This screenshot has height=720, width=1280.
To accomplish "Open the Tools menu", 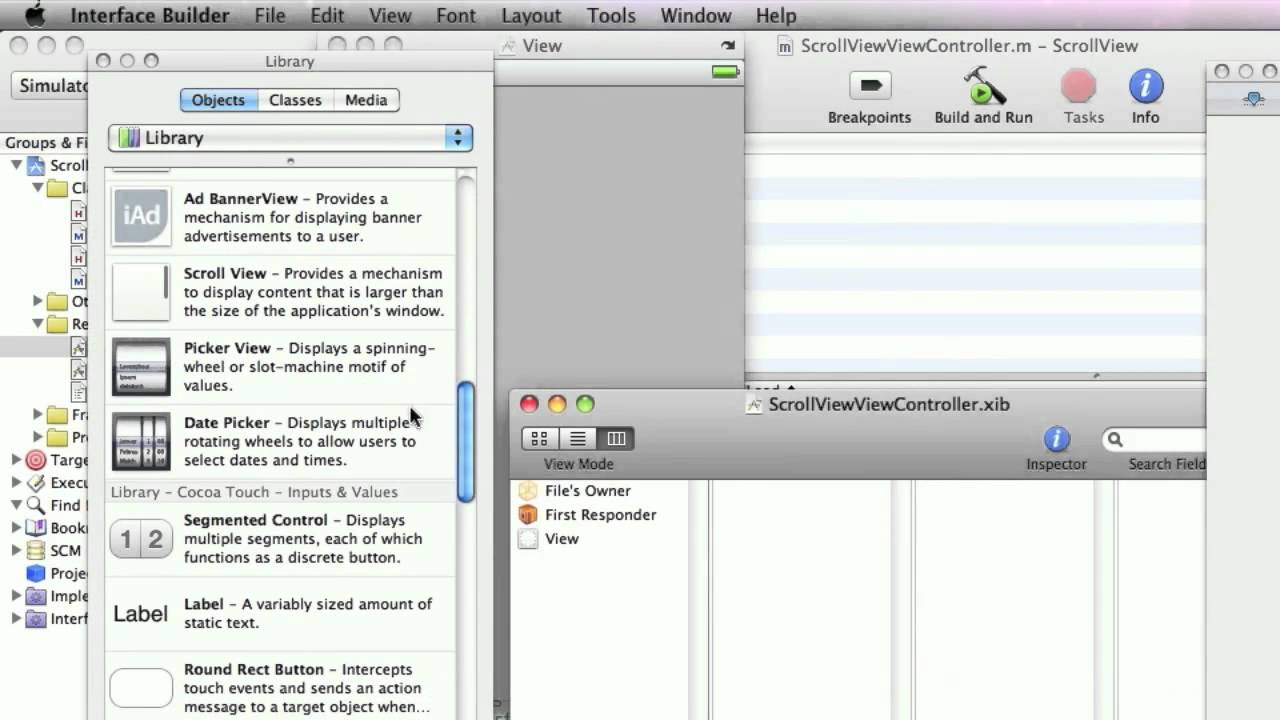I will (x=611, y=16).
